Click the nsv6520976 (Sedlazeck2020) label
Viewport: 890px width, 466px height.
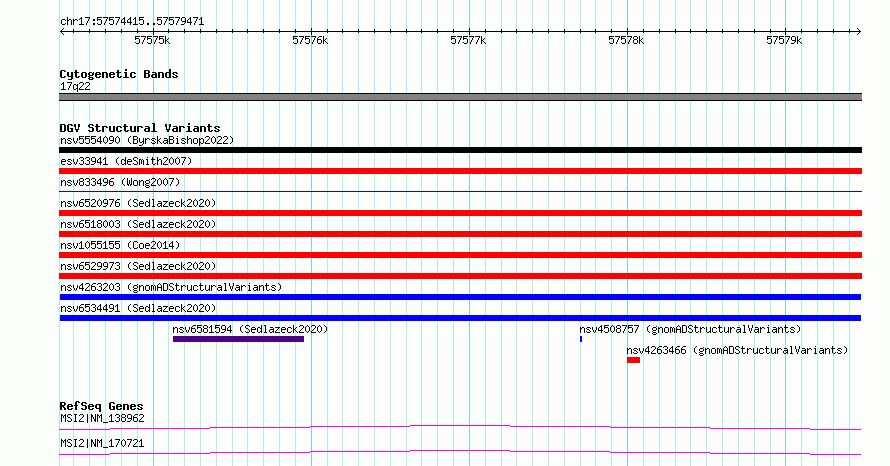coord(138,203)
